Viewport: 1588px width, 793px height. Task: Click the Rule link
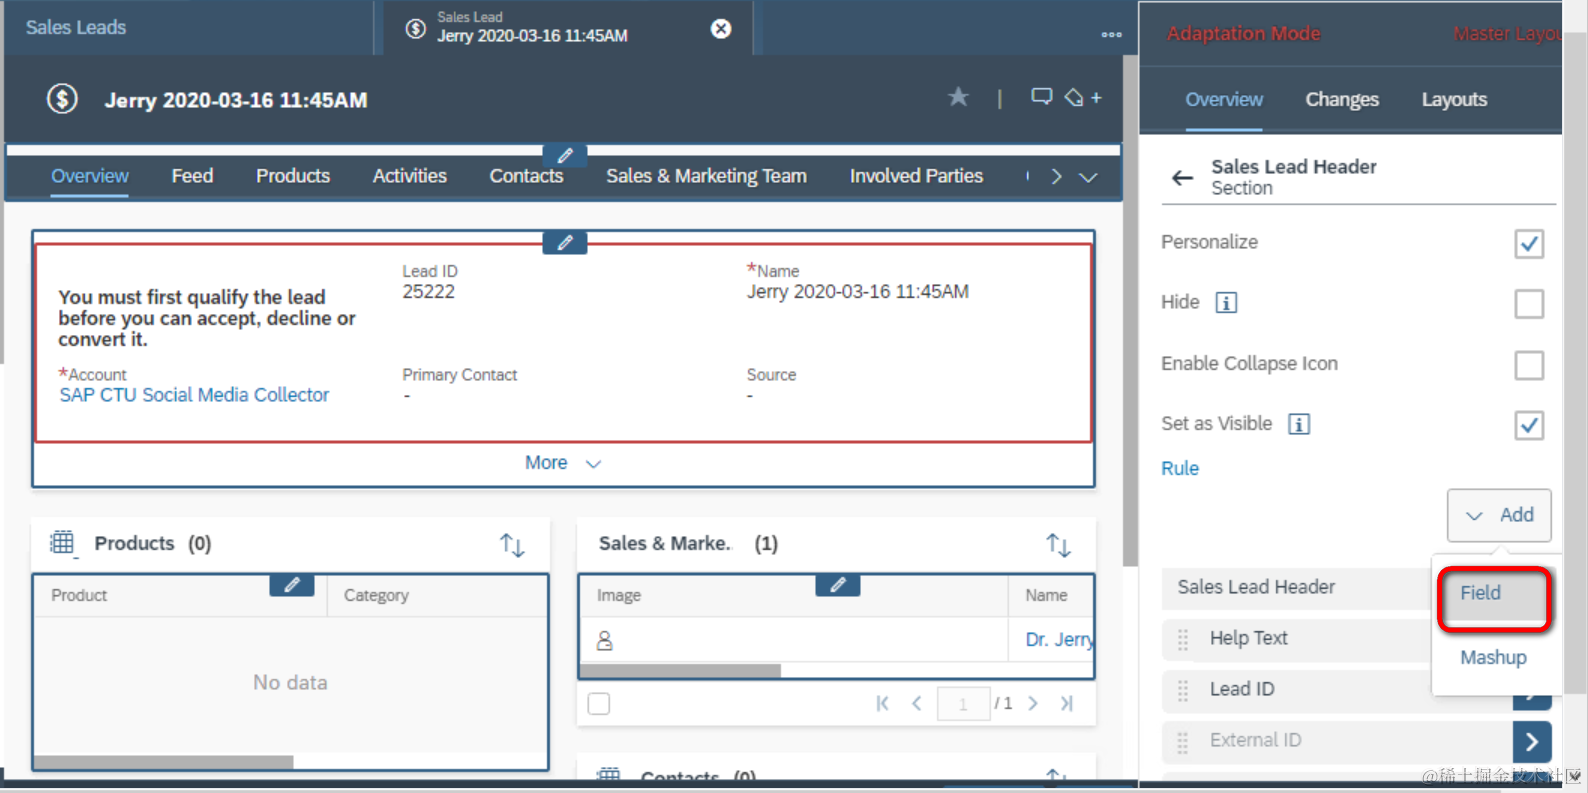1180,468
